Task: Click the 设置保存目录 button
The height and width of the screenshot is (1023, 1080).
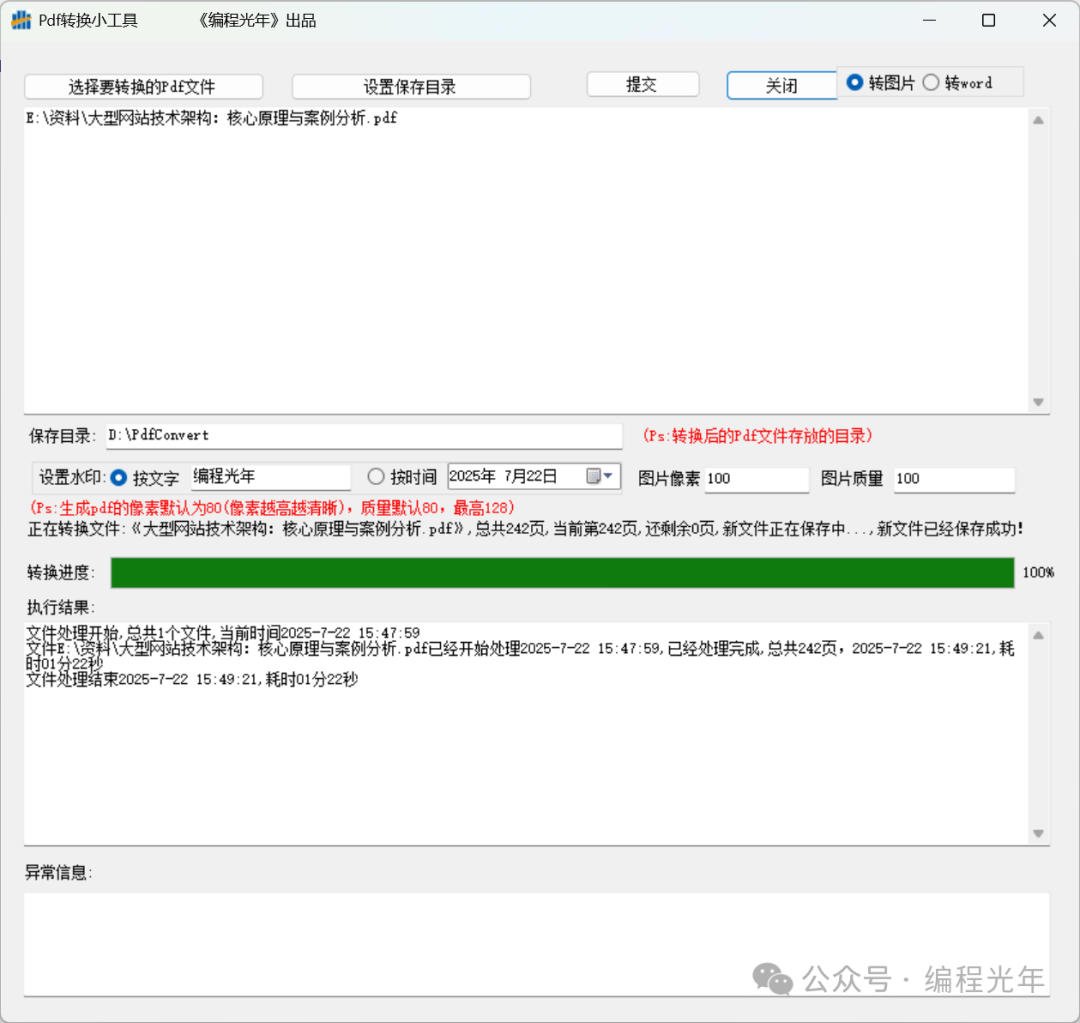Action: pyautogui.click(x=410, y=87)
